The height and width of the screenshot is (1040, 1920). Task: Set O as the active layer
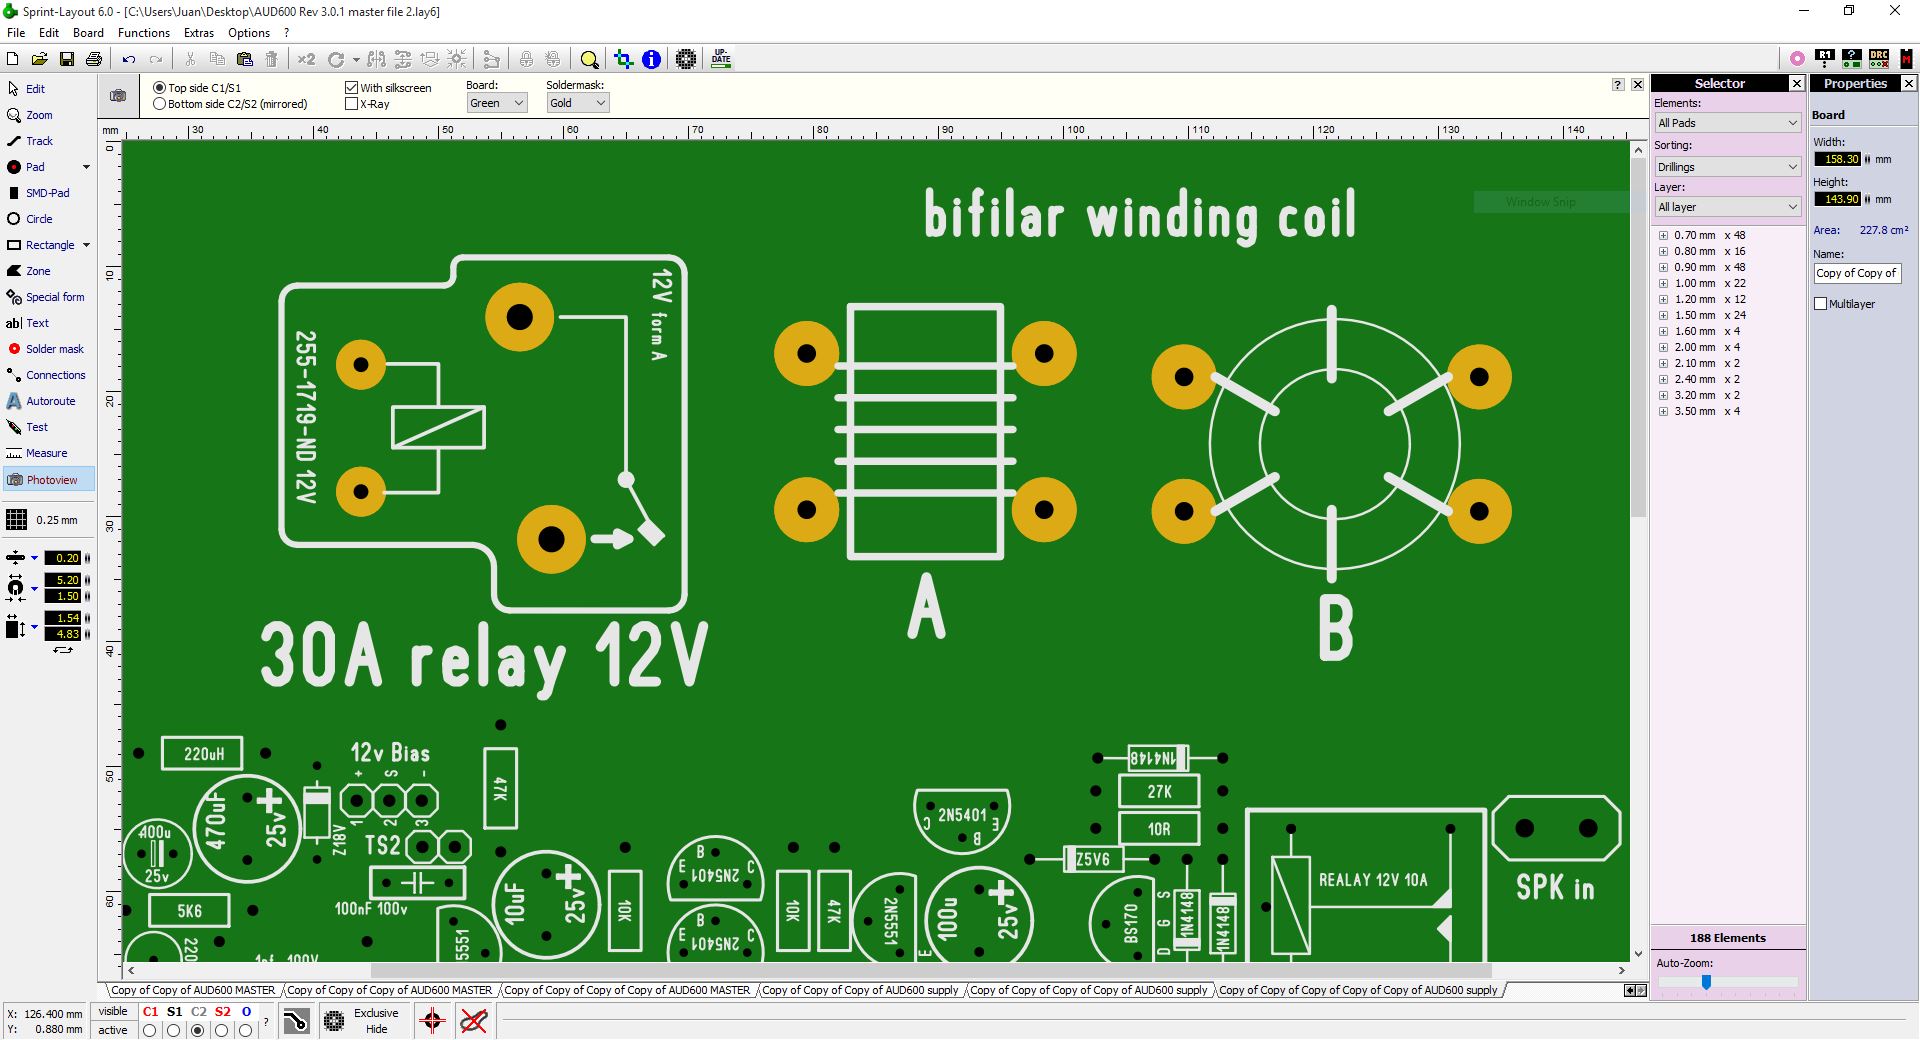tap(246, 1030)
